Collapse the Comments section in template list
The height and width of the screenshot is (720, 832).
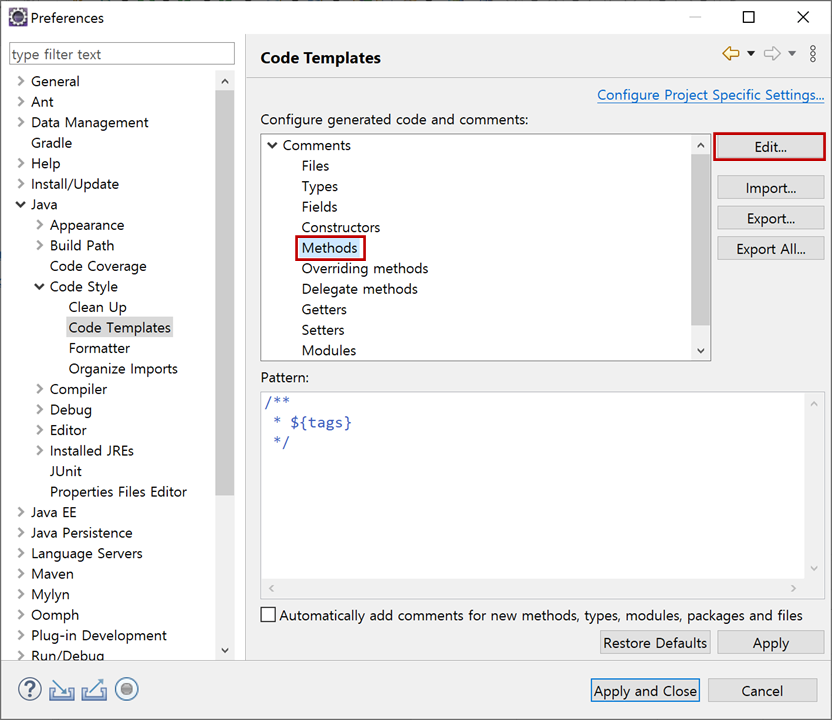(x=272, y=144)
